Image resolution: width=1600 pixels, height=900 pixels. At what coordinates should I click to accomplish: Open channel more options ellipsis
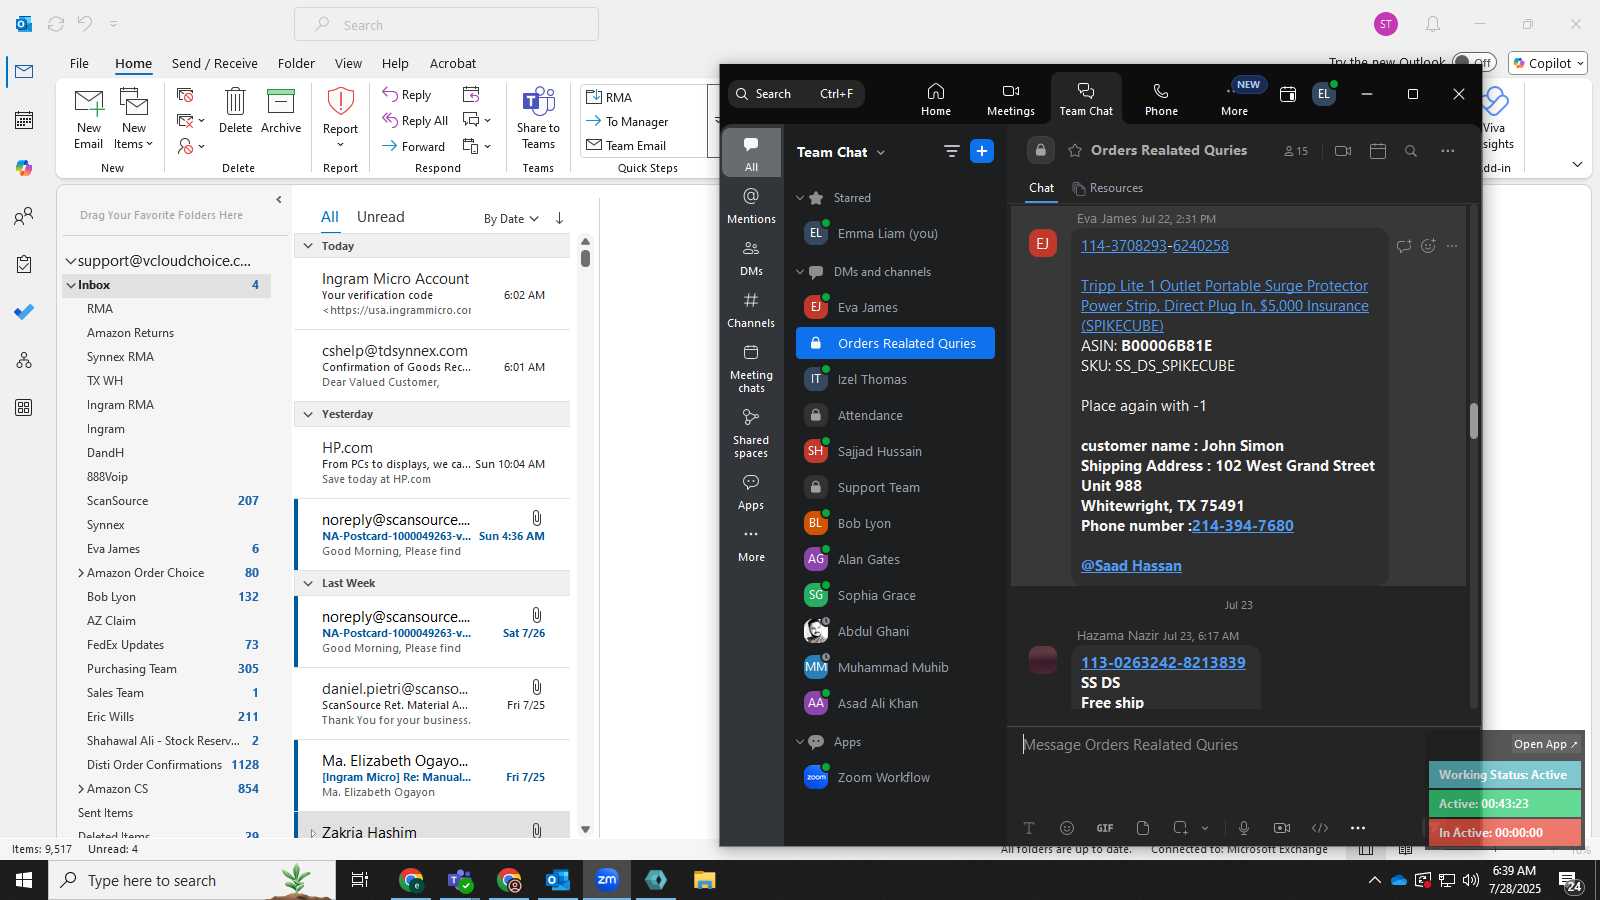tap(1447, 151)
